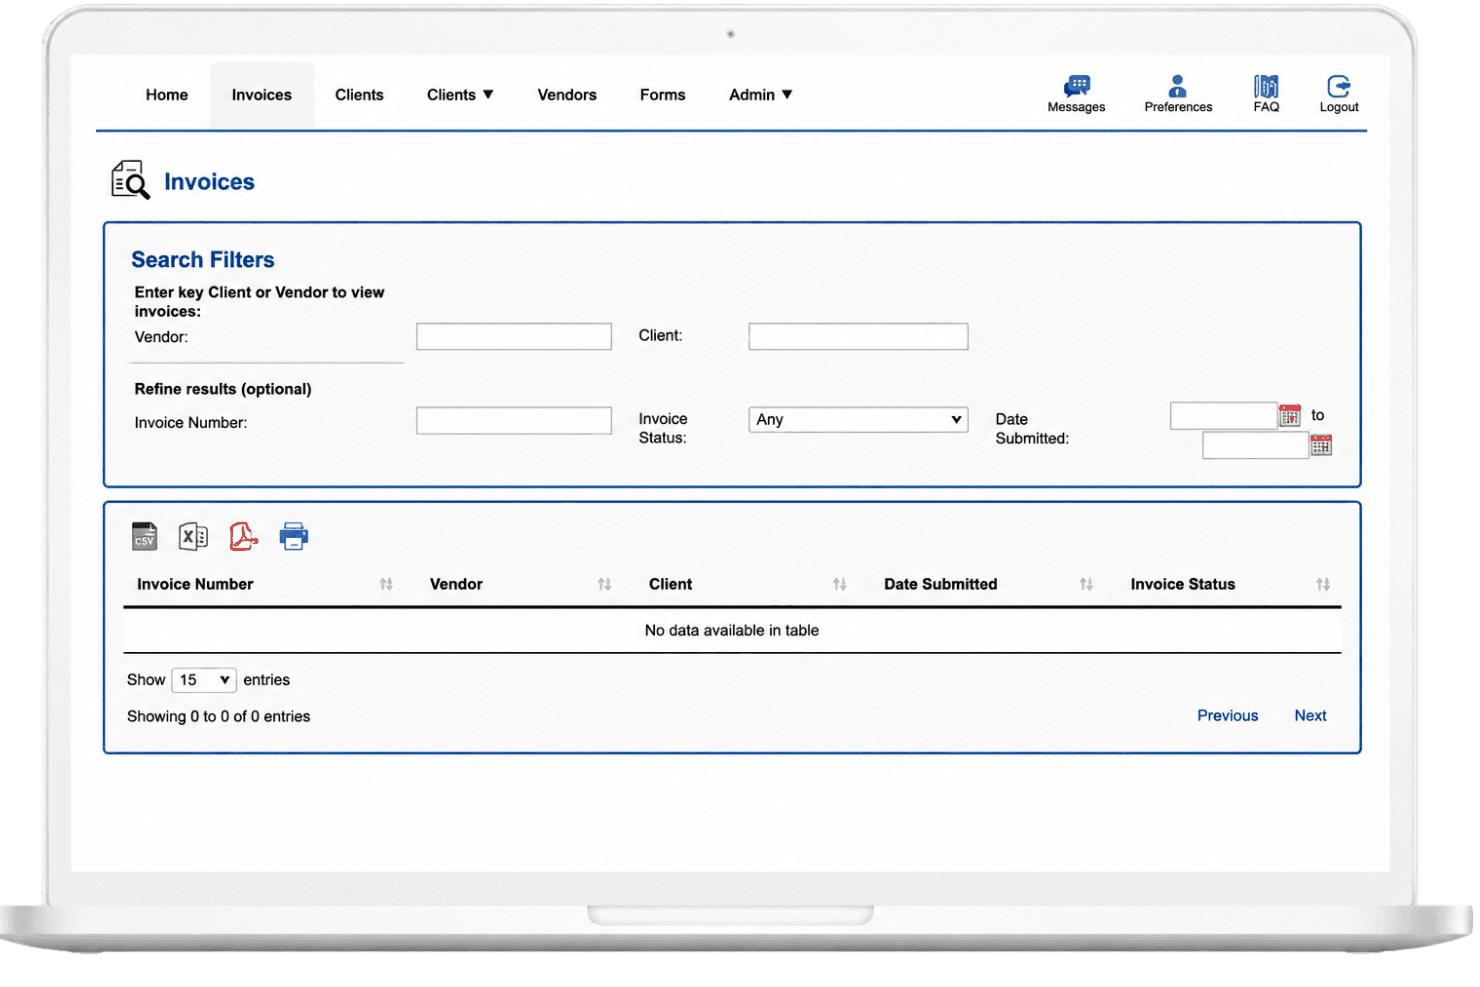This screenshot has width=1480, height=987.
Task: Click the Invoices page heading icon
Action: pos(130,180)
